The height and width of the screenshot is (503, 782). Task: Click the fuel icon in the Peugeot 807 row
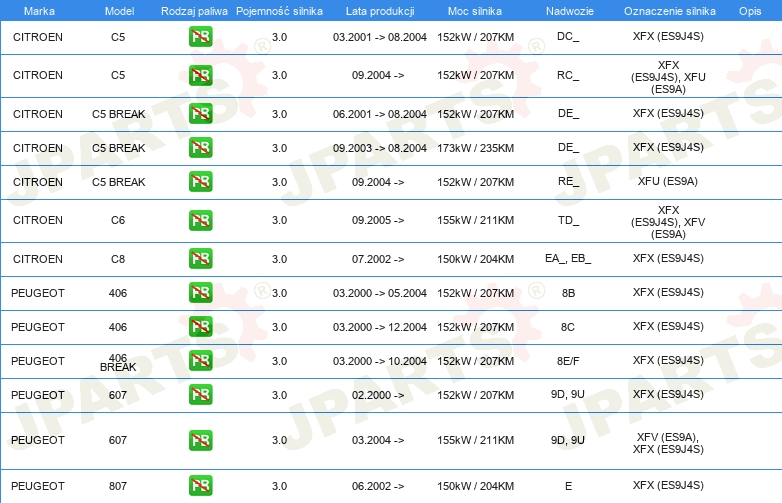coord(200,486)
